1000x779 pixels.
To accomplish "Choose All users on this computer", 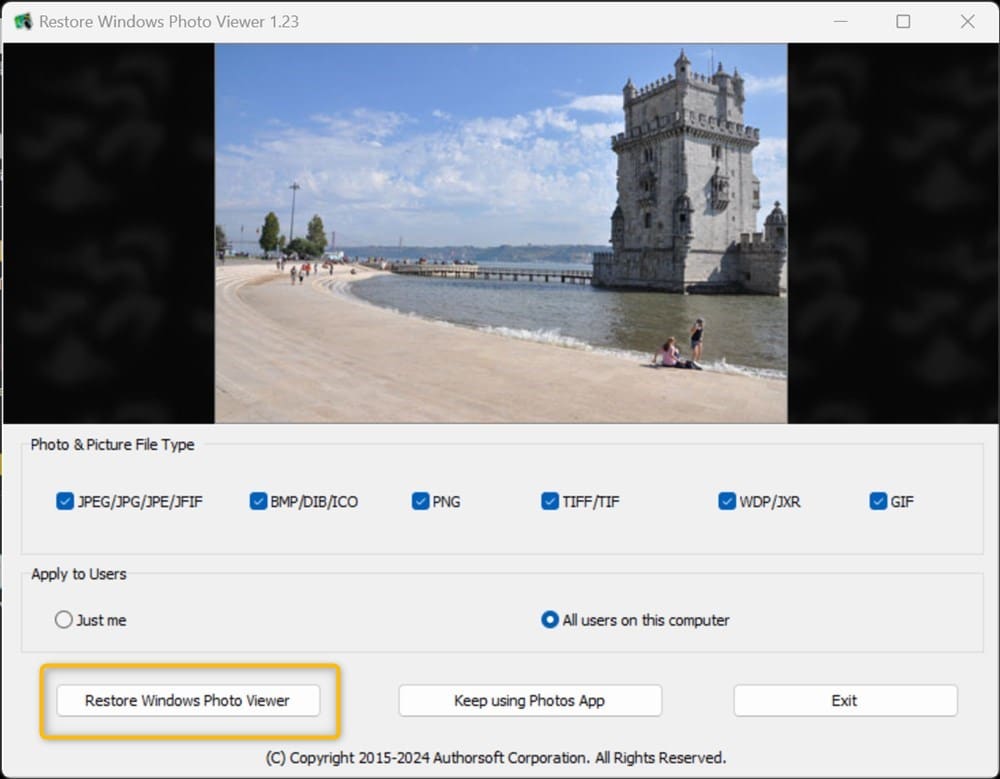I will pos(548,620).
